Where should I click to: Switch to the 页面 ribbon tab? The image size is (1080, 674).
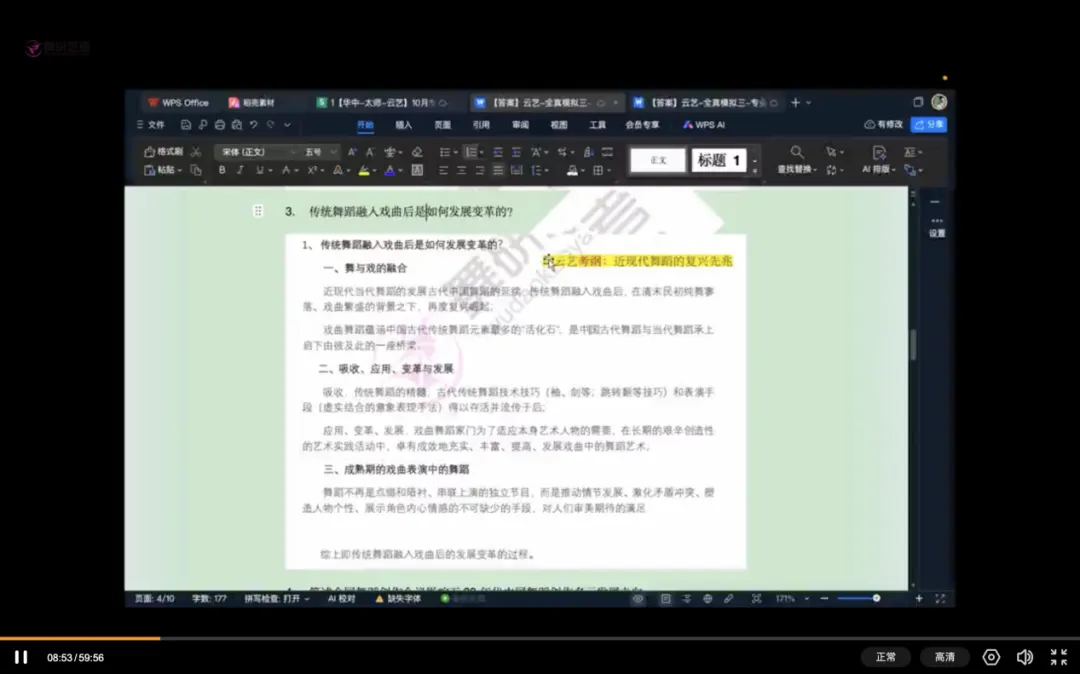(442, 125)
